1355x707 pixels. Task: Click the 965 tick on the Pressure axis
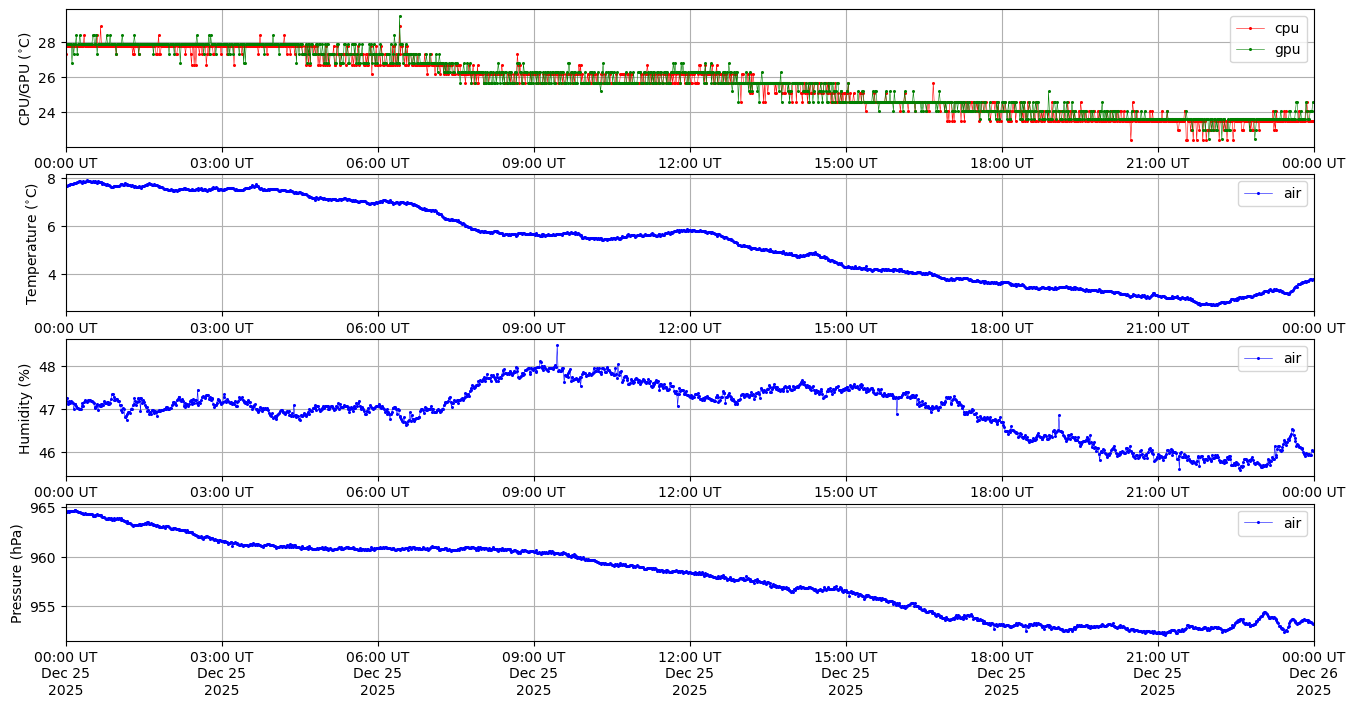(45, 508)
